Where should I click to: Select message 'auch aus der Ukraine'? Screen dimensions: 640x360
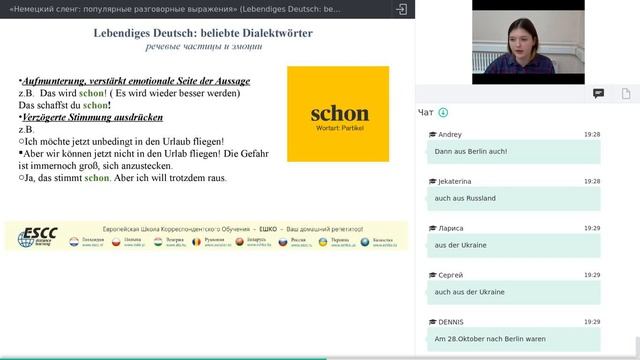[x=513, y=292]
